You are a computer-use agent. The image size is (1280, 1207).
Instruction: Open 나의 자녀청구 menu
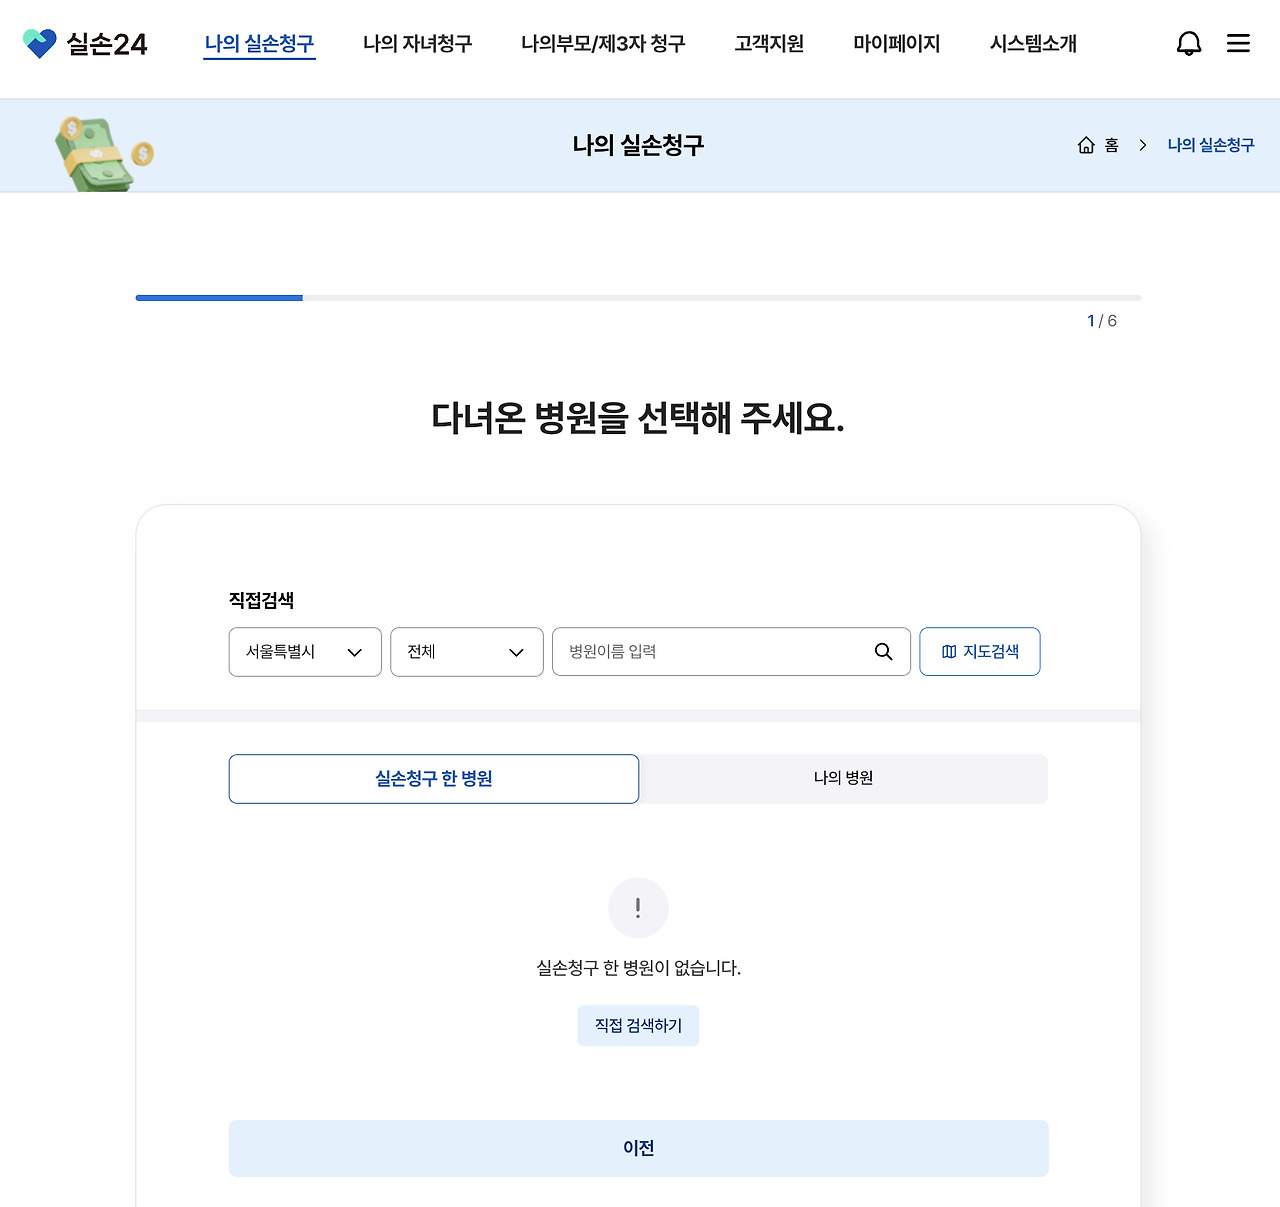(x=417, y=44)
